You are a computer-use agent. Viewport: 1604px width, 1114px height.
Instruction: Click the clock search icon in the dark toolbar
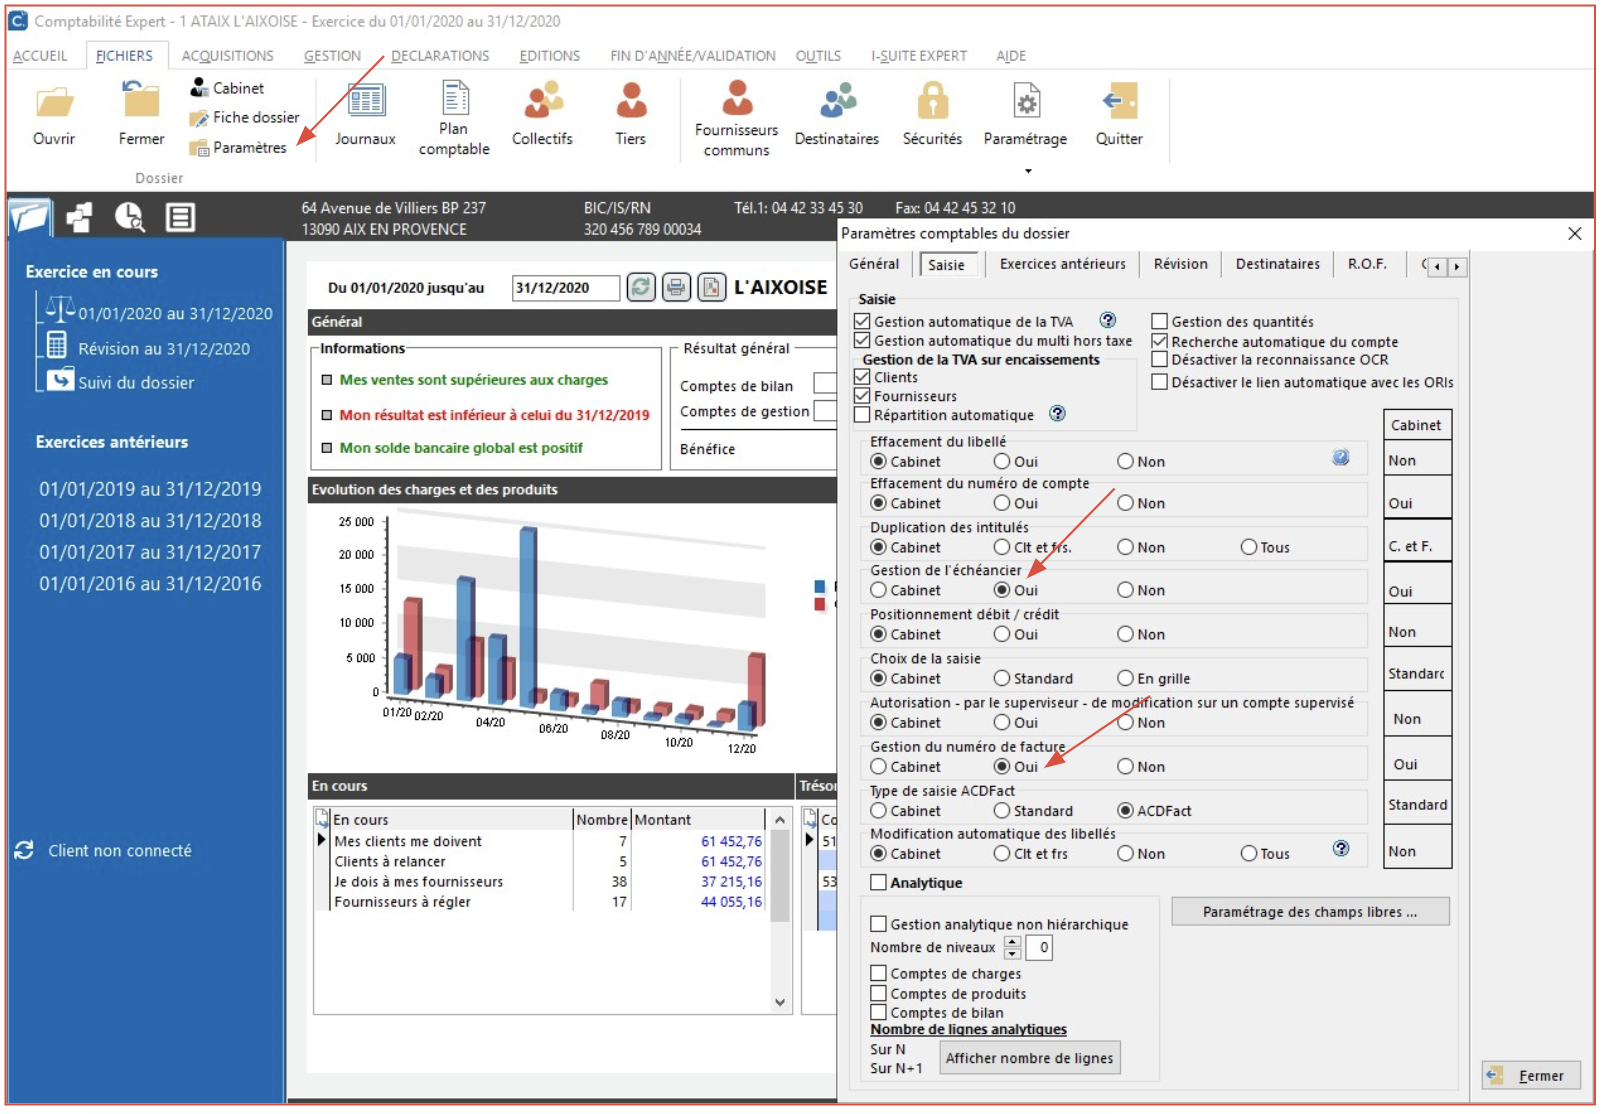(129, 216)
